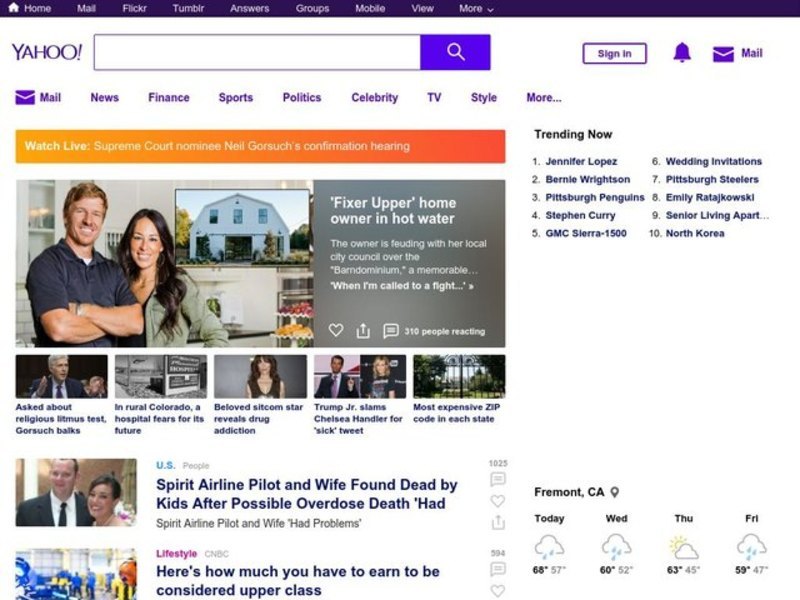Heart the Spirit Airline pilot article
Screen dimensions: 800x600
(497, 501)
